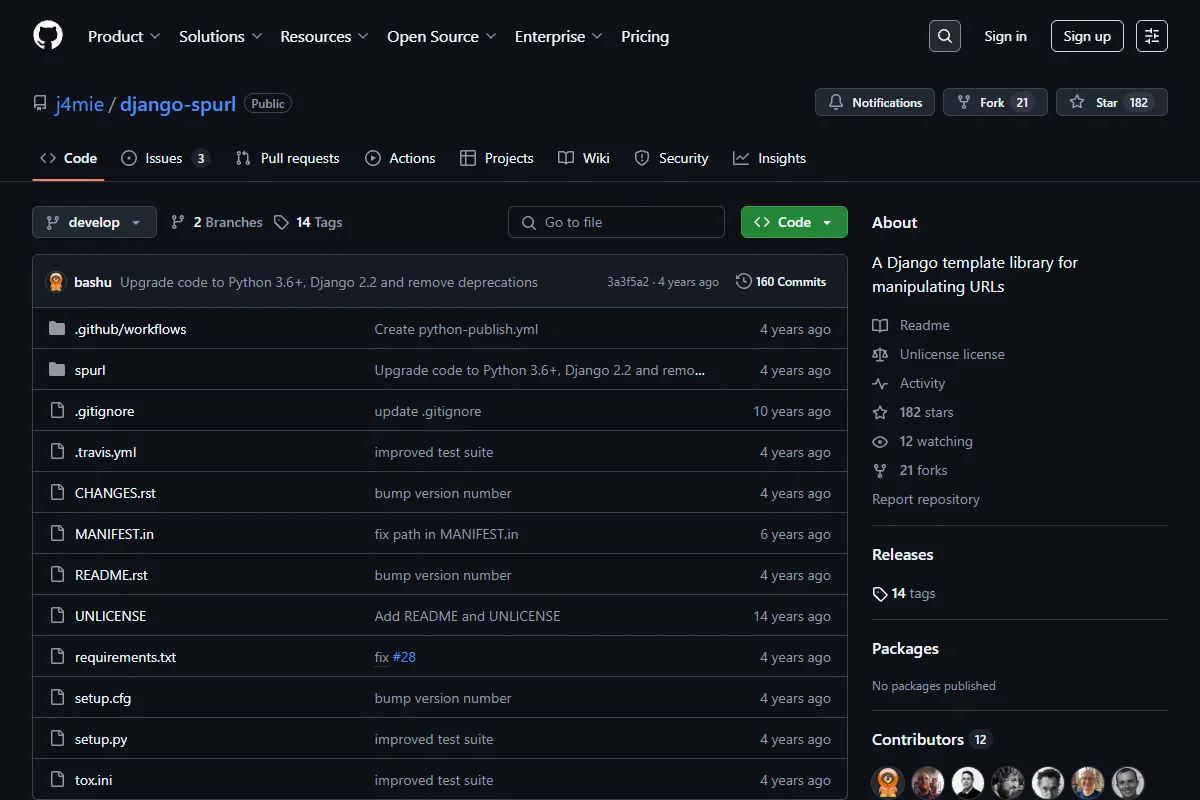Click the bell Notifications button
Viewport: 1200px width, 800px height.
pos(875,102)
